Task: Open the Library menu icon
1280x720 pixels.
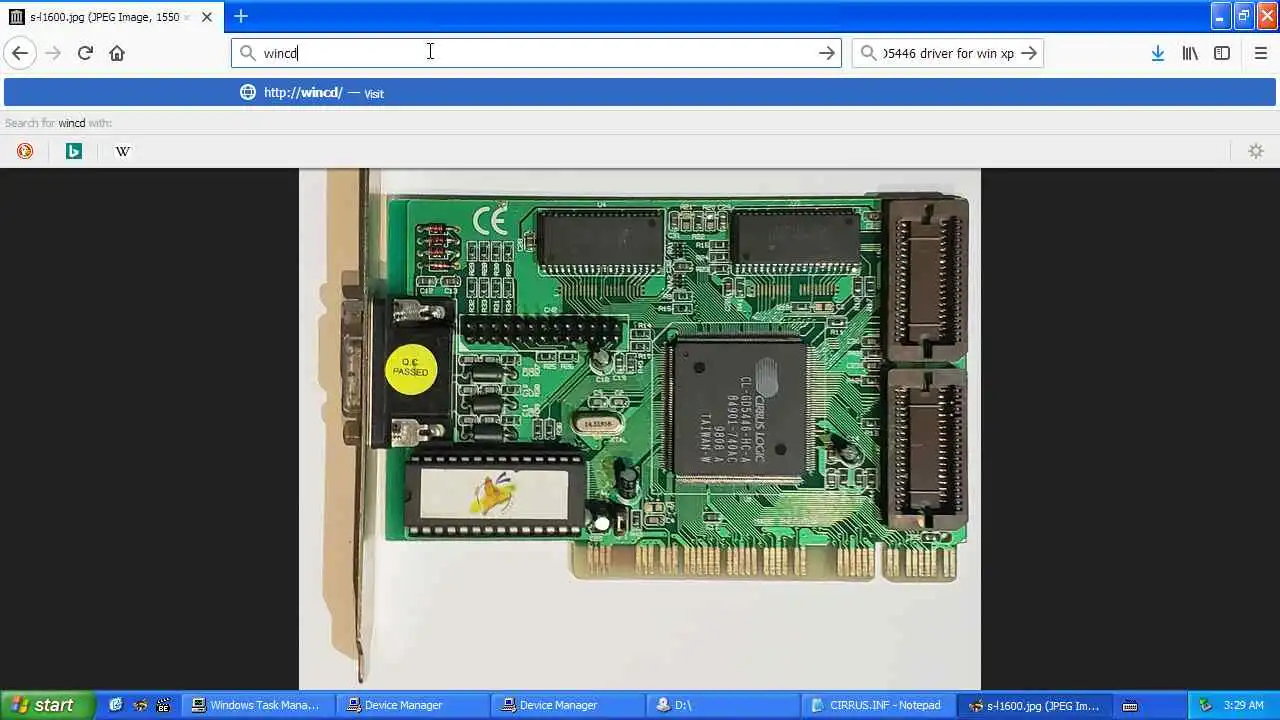Action: pos(1189,53)
